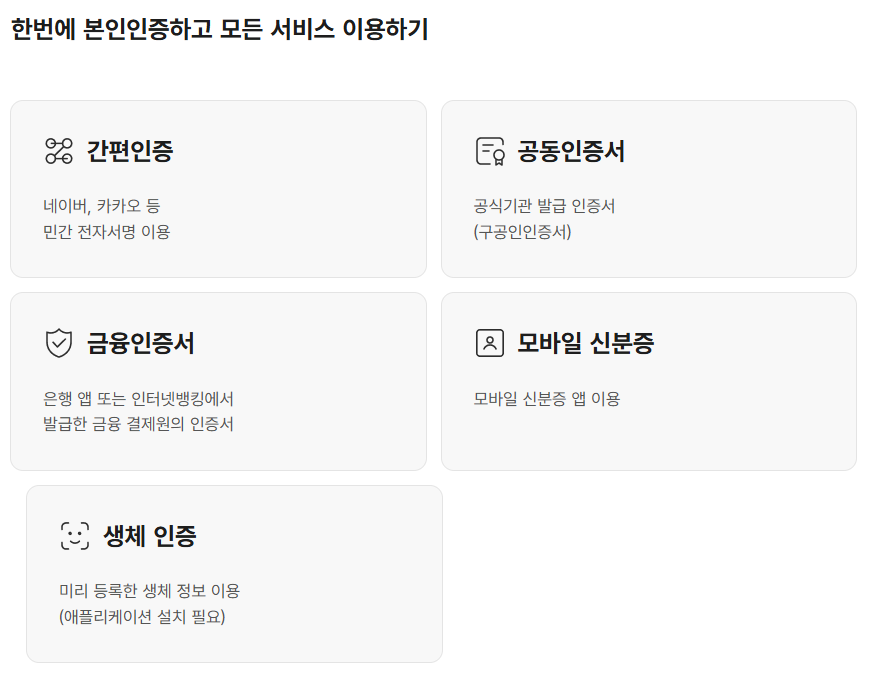Select the 간편인증 card
The height and width of the screenshot is (686, 875).
(218, 187)
